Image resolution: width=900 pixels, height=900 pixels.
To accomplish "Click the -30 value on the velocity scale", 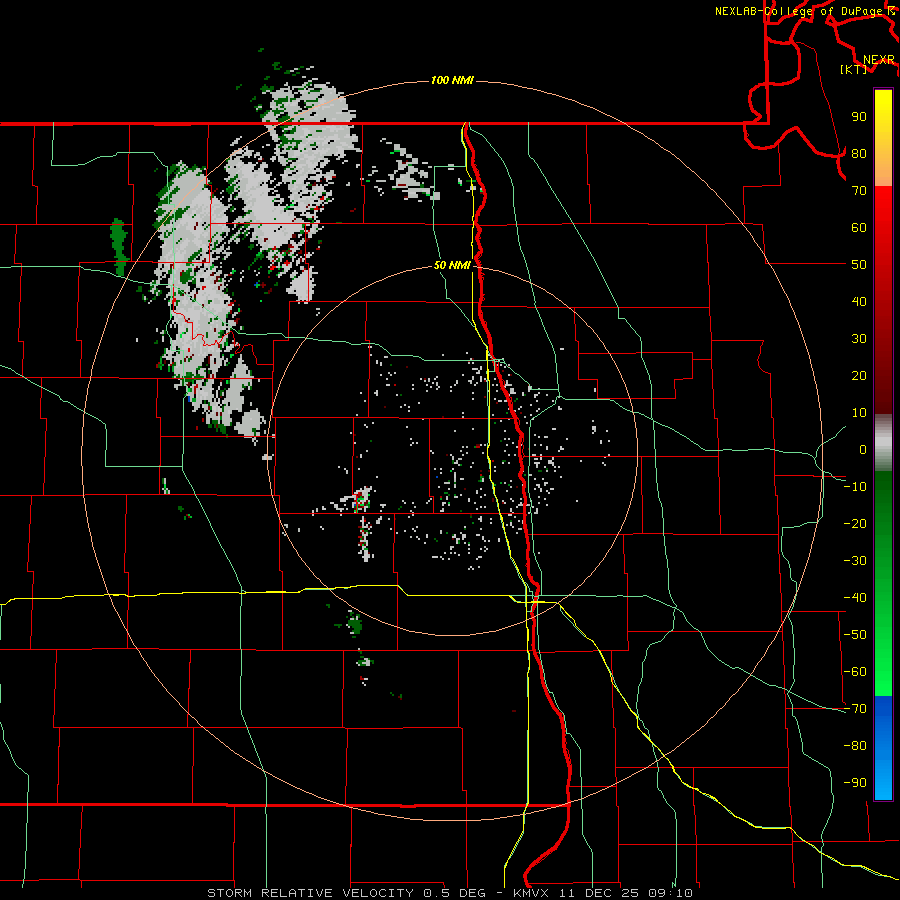I will (x=855, y=561).
